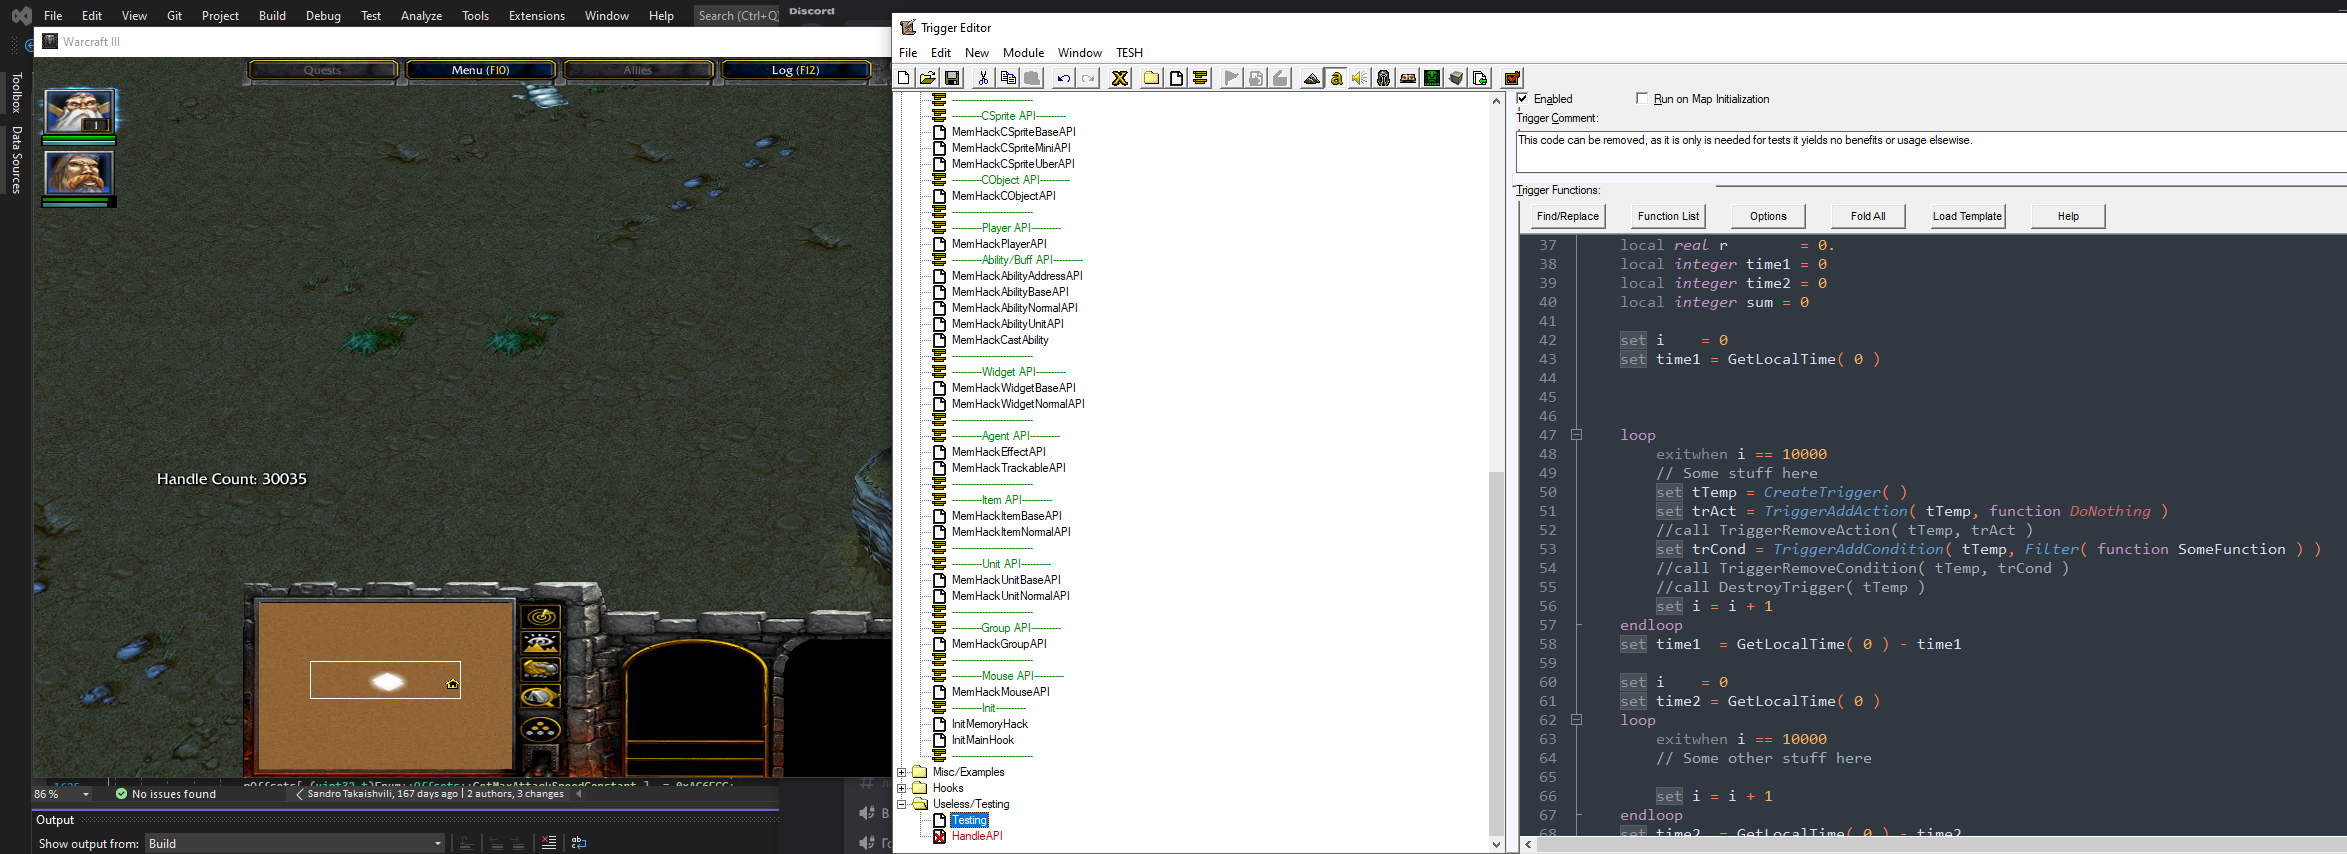Open the Data Sources side tab
Image resolution: width=2347 pixels, height=854 pixels.
[x=16, y=159]
